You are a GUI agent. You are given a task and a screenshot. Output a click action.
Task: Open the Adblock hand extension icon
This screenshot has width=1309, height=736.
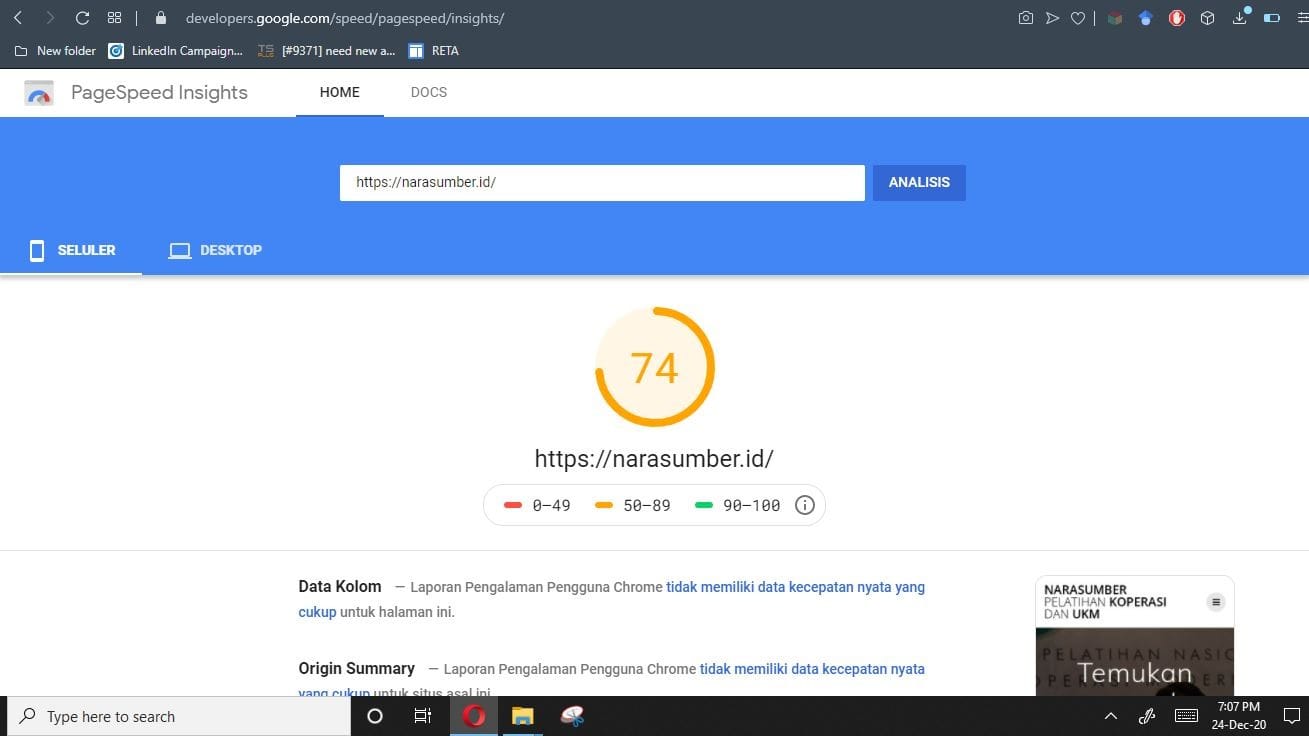point(1177,17)
